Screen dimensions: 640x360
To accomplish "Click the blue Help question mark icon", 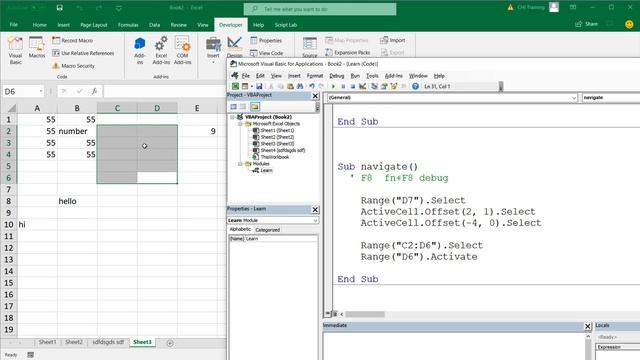I will [415, 86].
